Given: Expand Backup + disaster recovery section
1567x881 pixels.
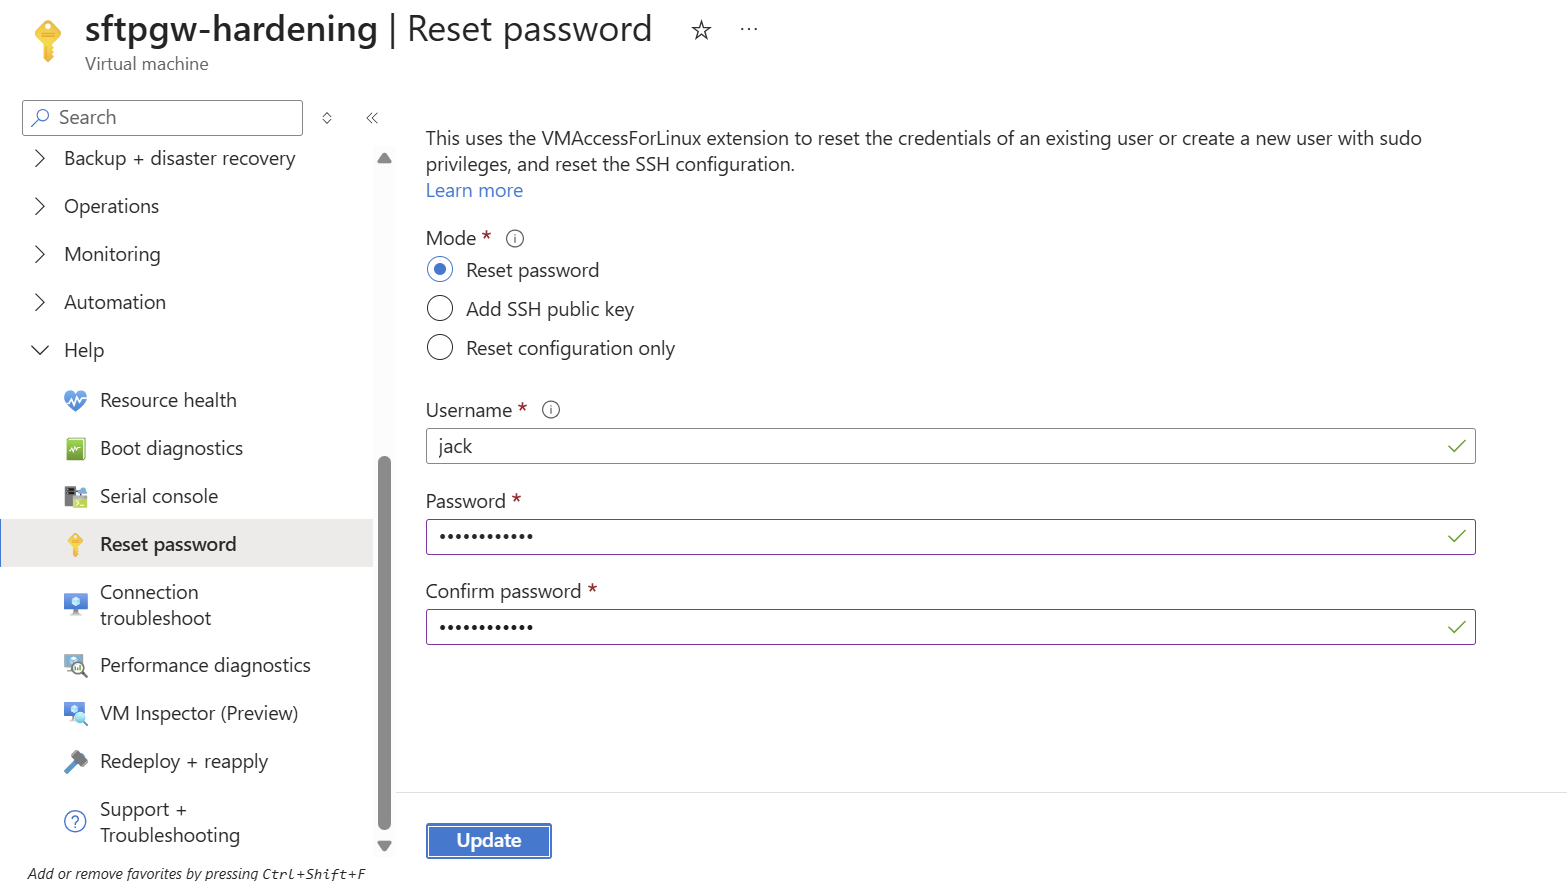Looking at the screenshot, I should click(x=40, y=159).
